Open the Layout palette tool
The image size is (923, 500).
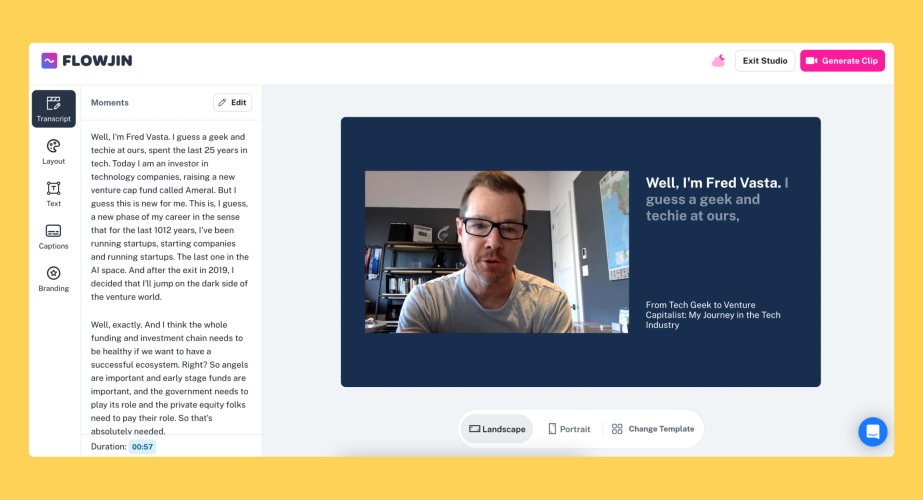pos(54,151)
